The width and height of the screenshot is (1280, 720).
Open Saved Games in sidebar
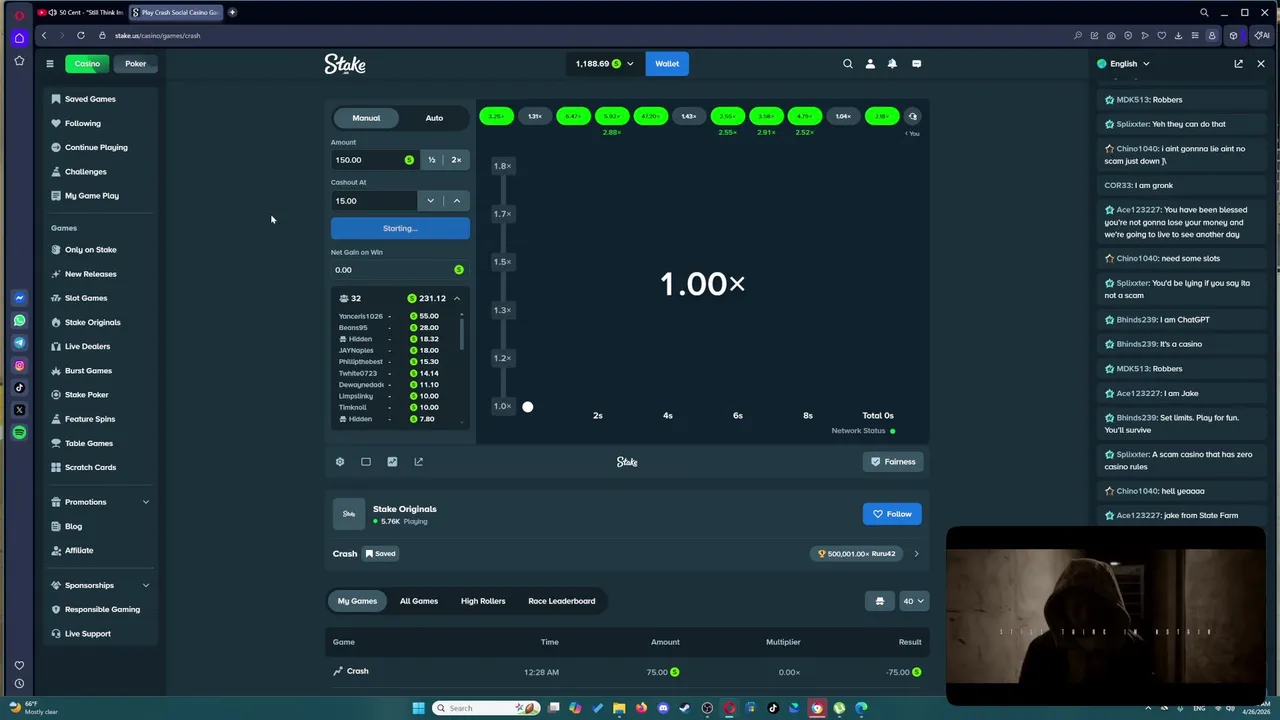pos(90,99)
